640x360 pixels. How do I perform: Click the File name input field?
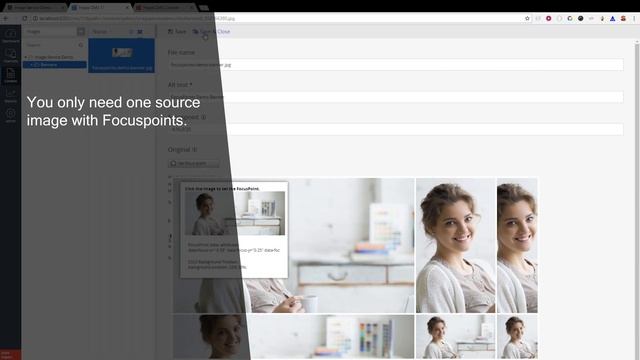(396, 64)
